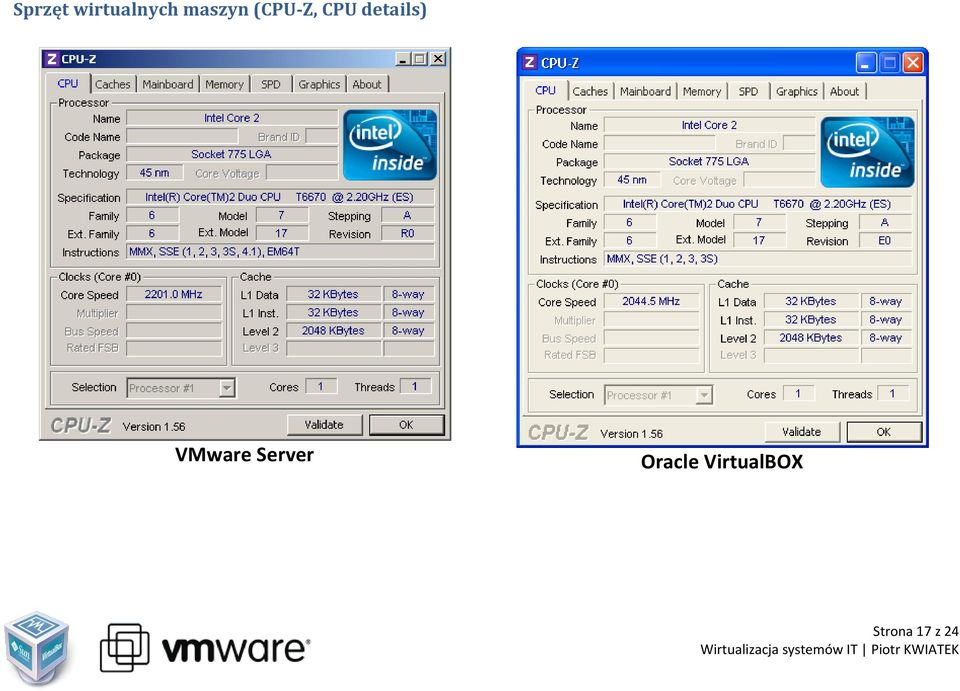Click OK button in VMware window

pos(407,425)
